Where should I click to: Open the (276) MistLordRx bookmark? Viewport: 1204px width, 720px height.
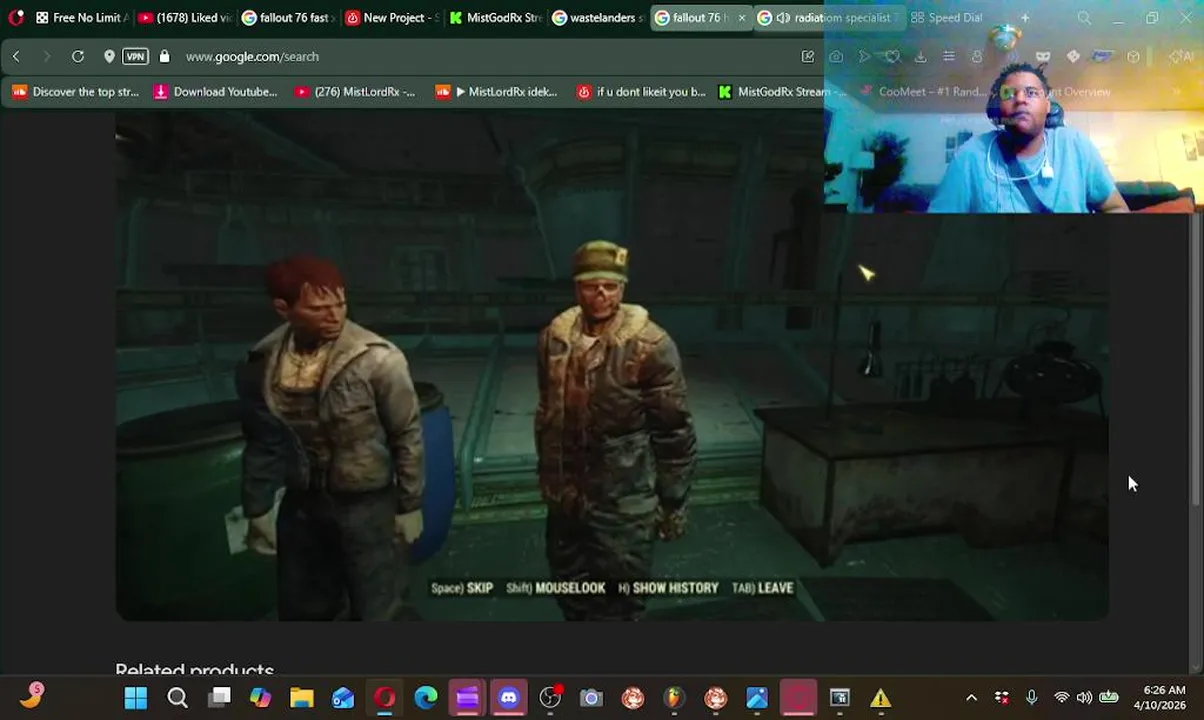pyautogui.click(x=355, y=92)
